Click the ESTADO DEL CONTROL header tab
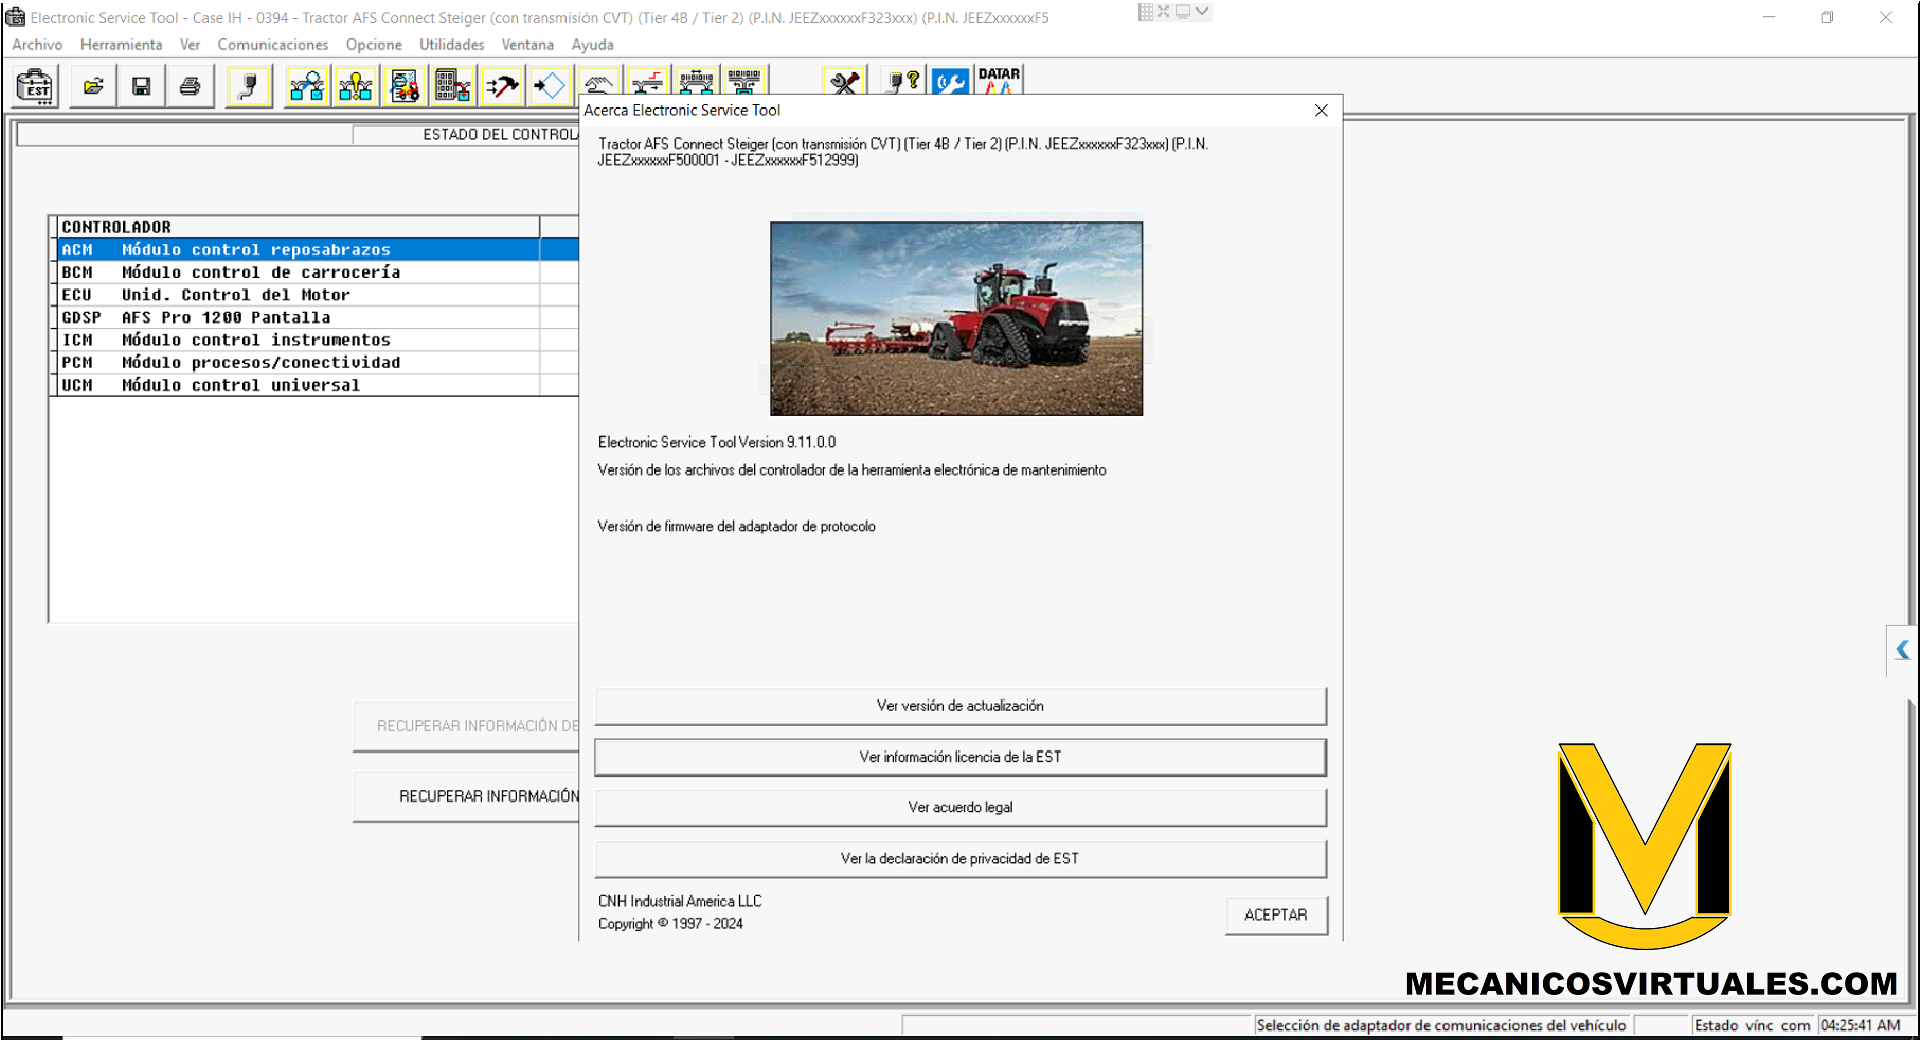This screenshot has width=1920, height=1040. (x=467, y=135)
